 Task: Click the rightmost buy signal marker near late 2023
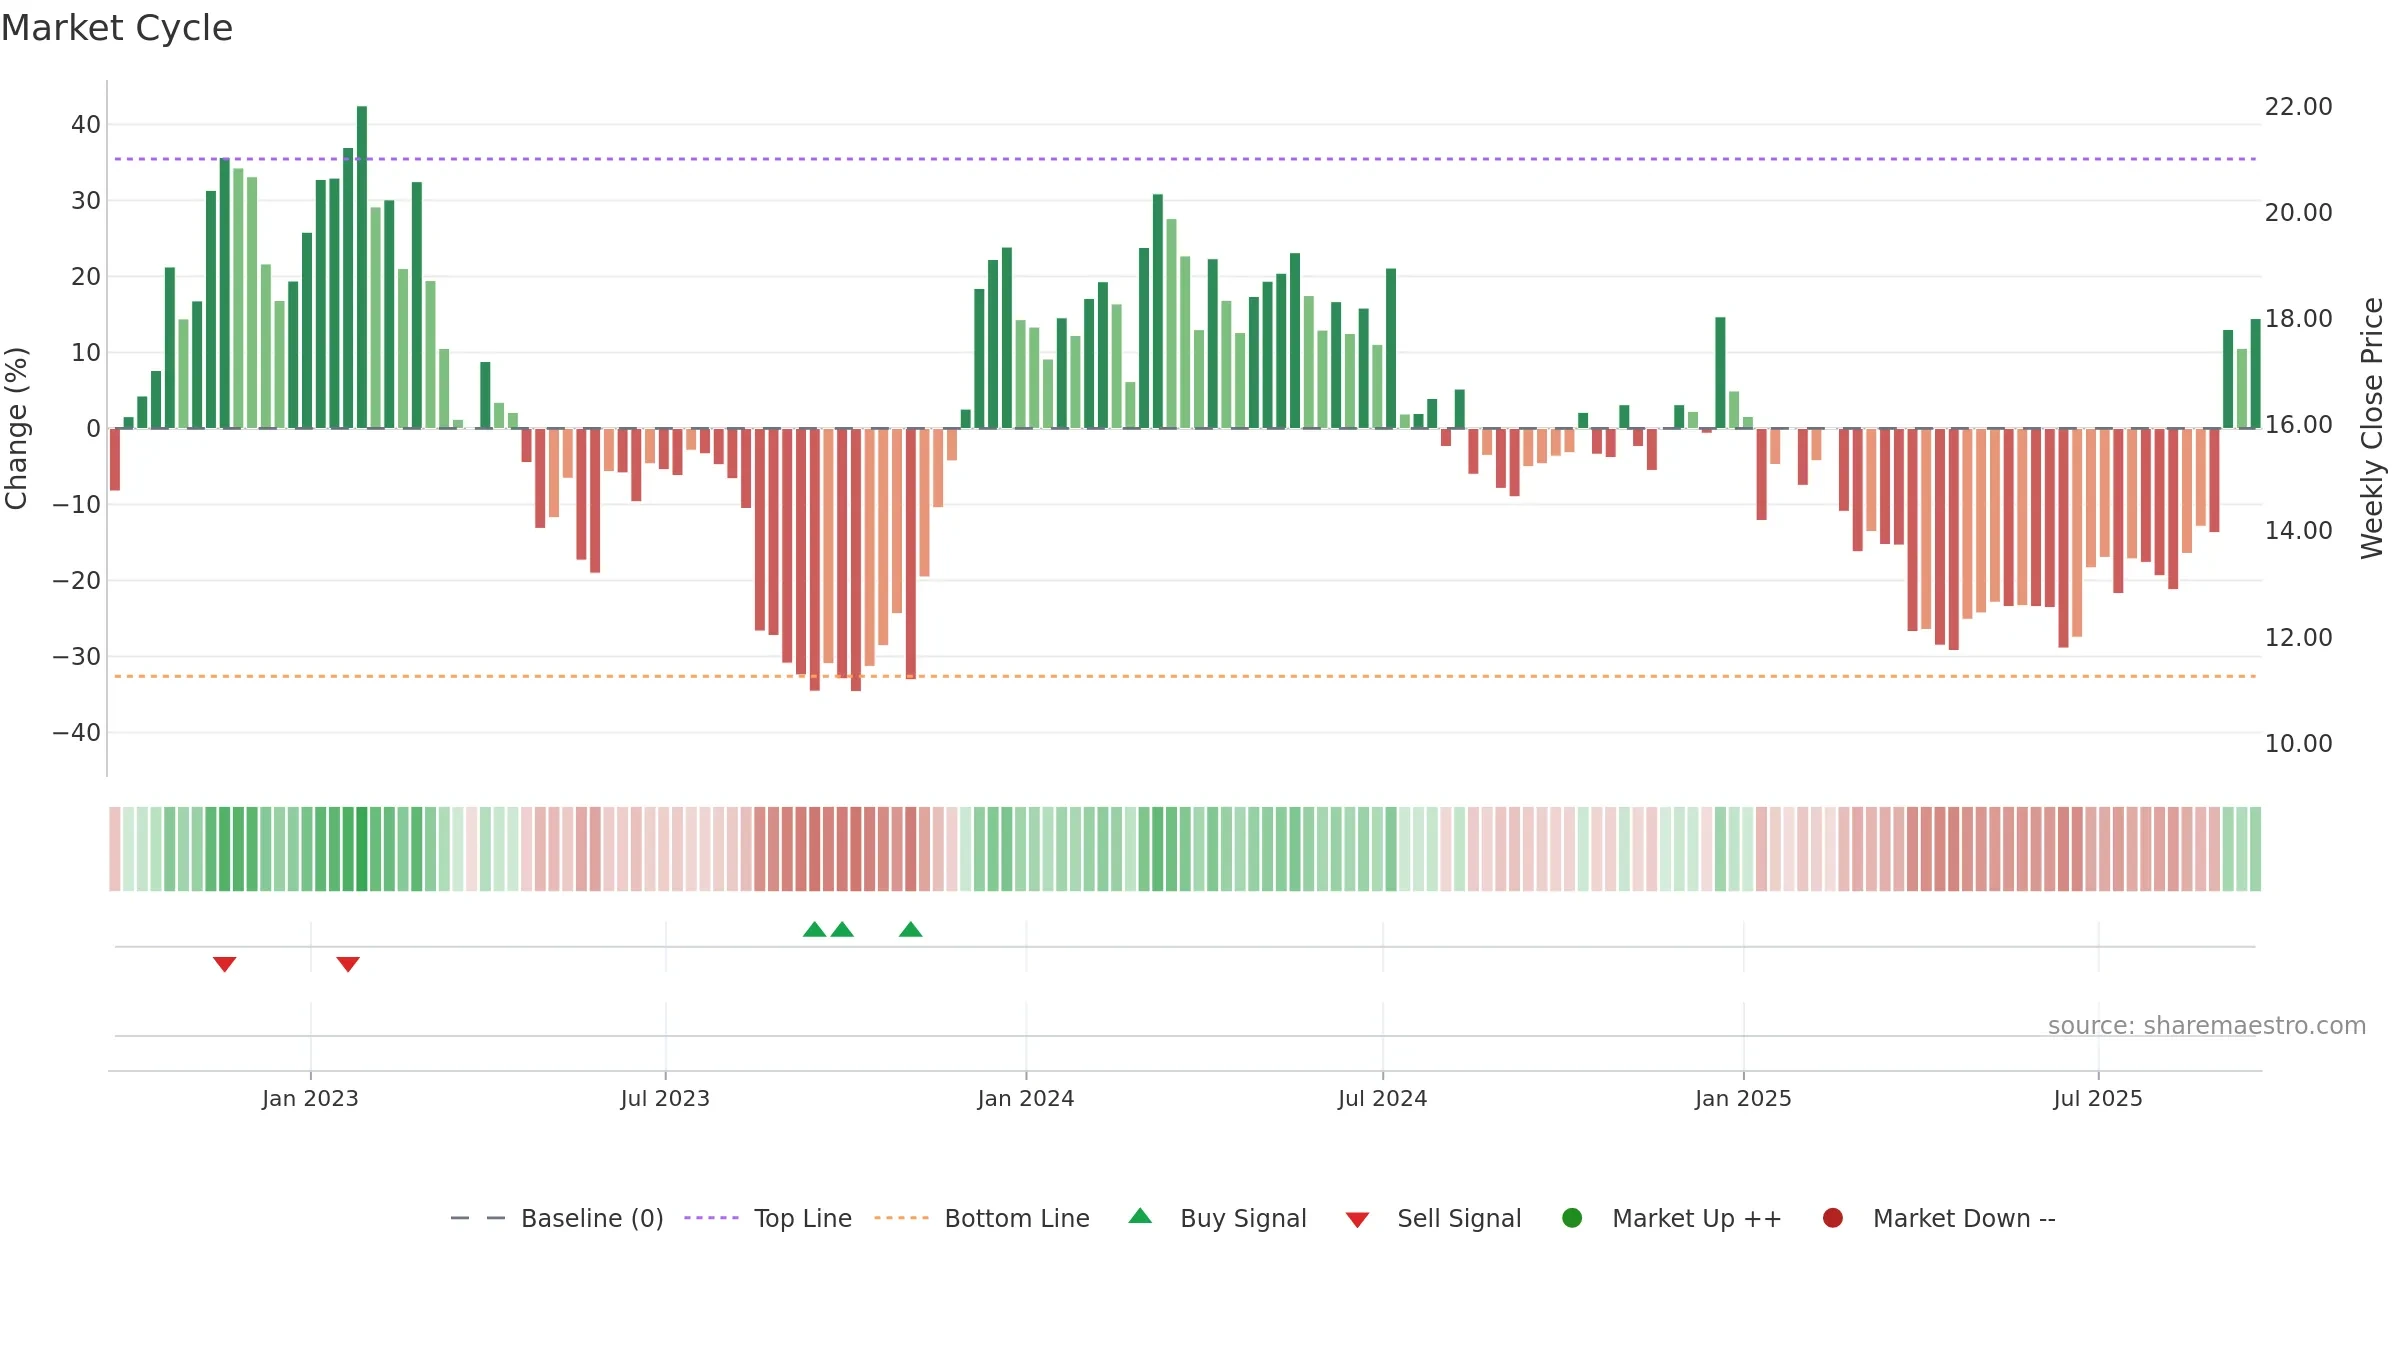(910, 929)
